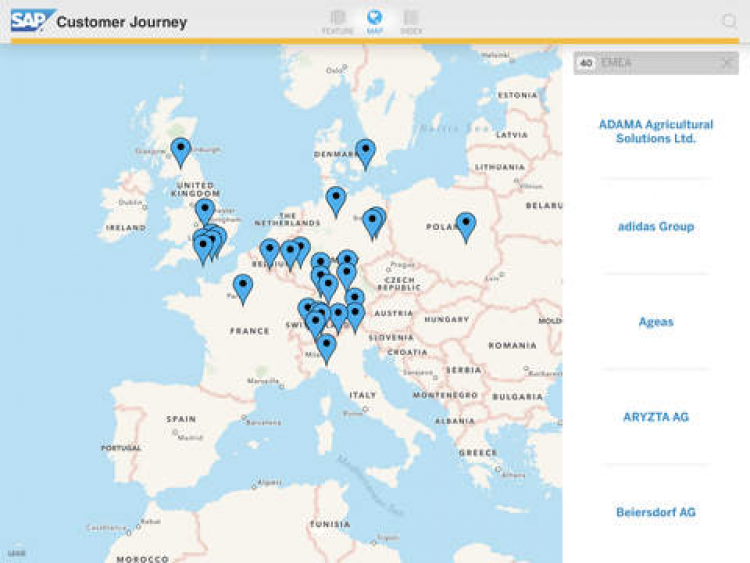Select the map pin in Poland
This screenshot has height=563, width=750.
click(x=466, y=227)
